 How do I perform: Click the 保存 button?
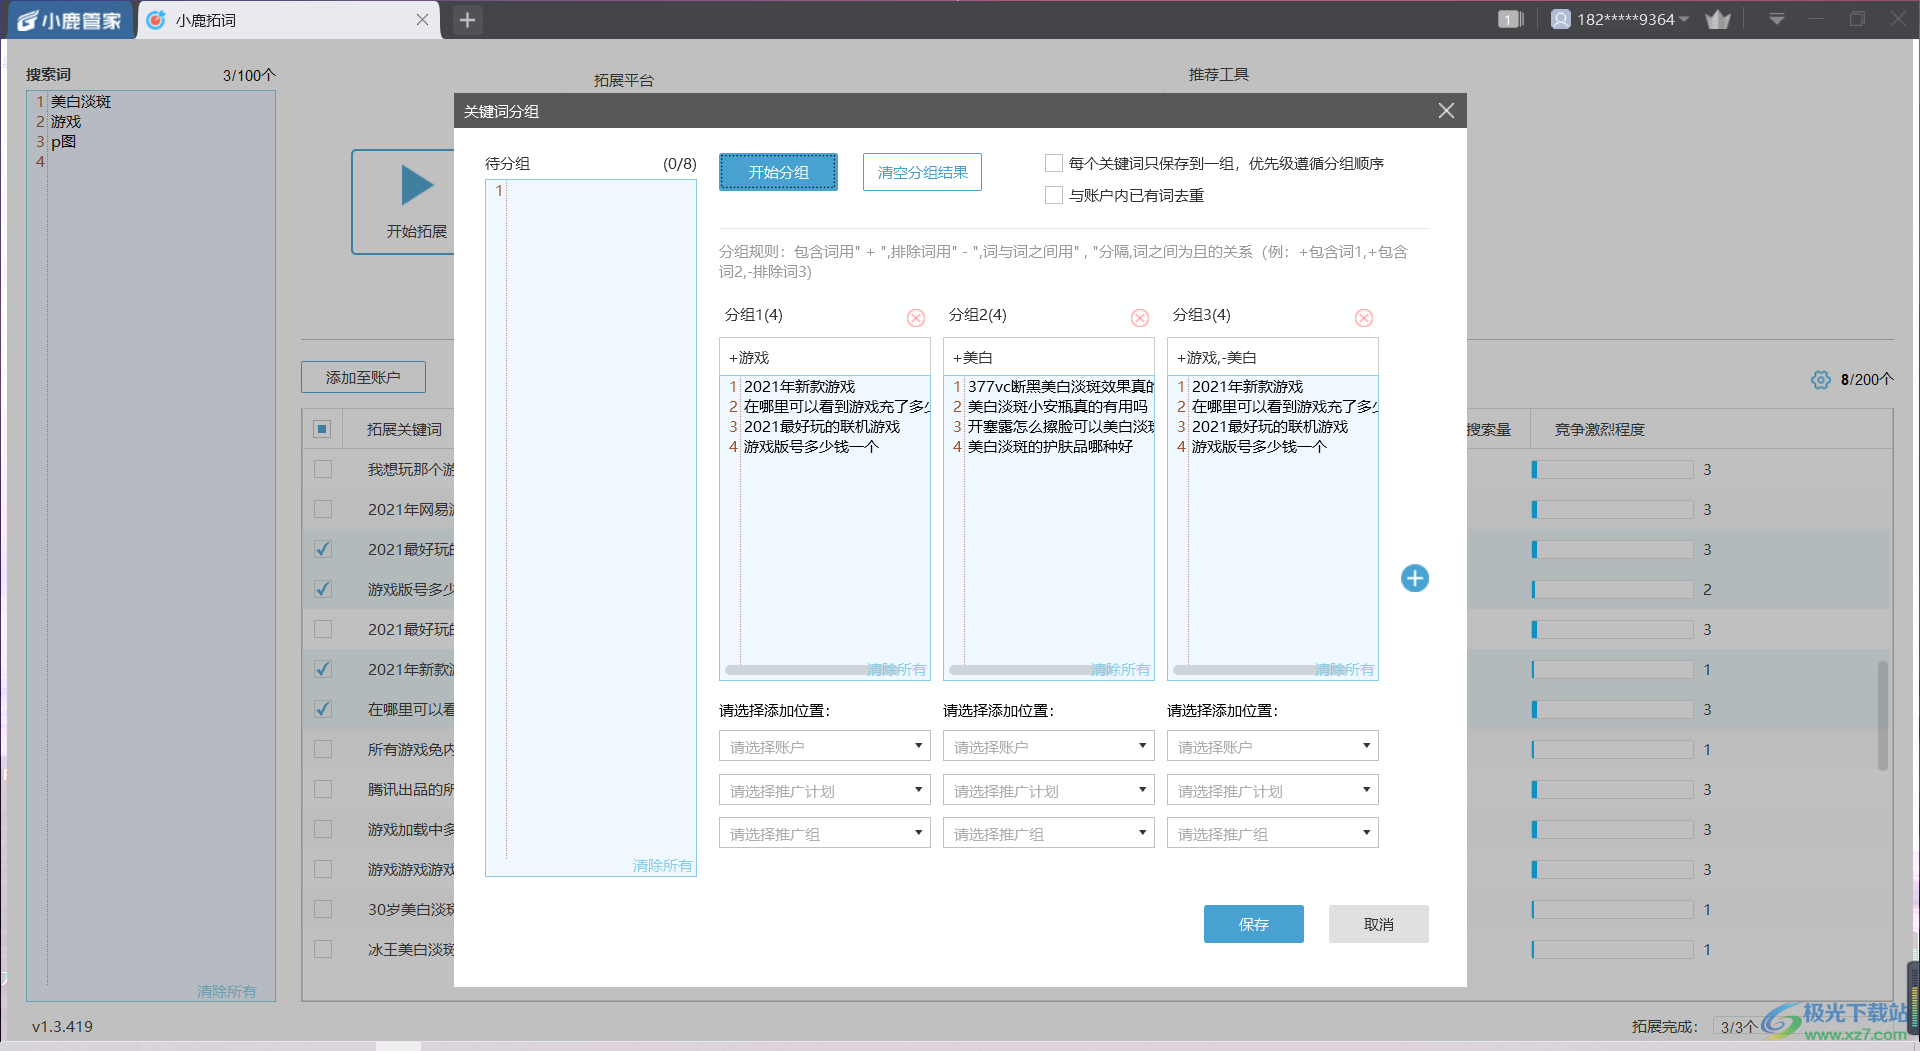coord(1253,924)
